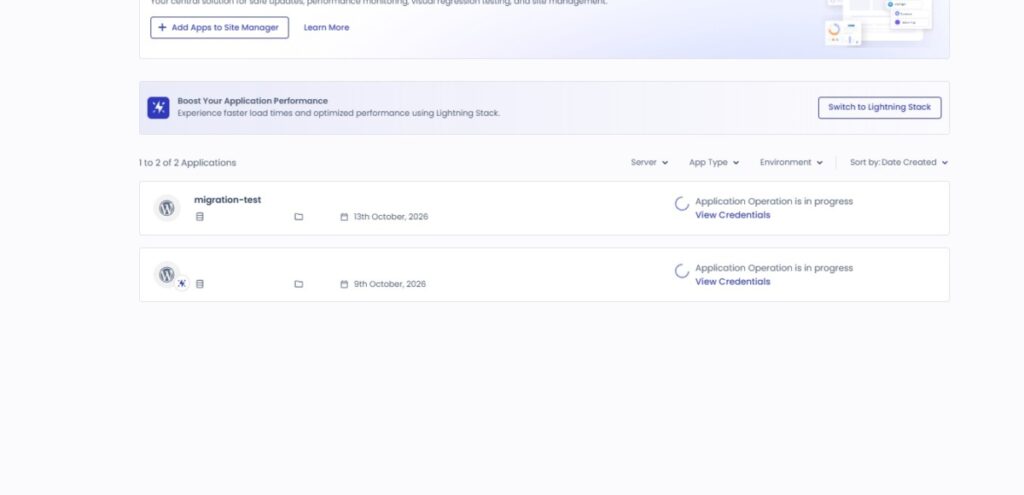Click the folder icon in second application row
Image resolution: width=1024 pixels, height=495 pixels.
pyautogui.click(x=298, y=284)
